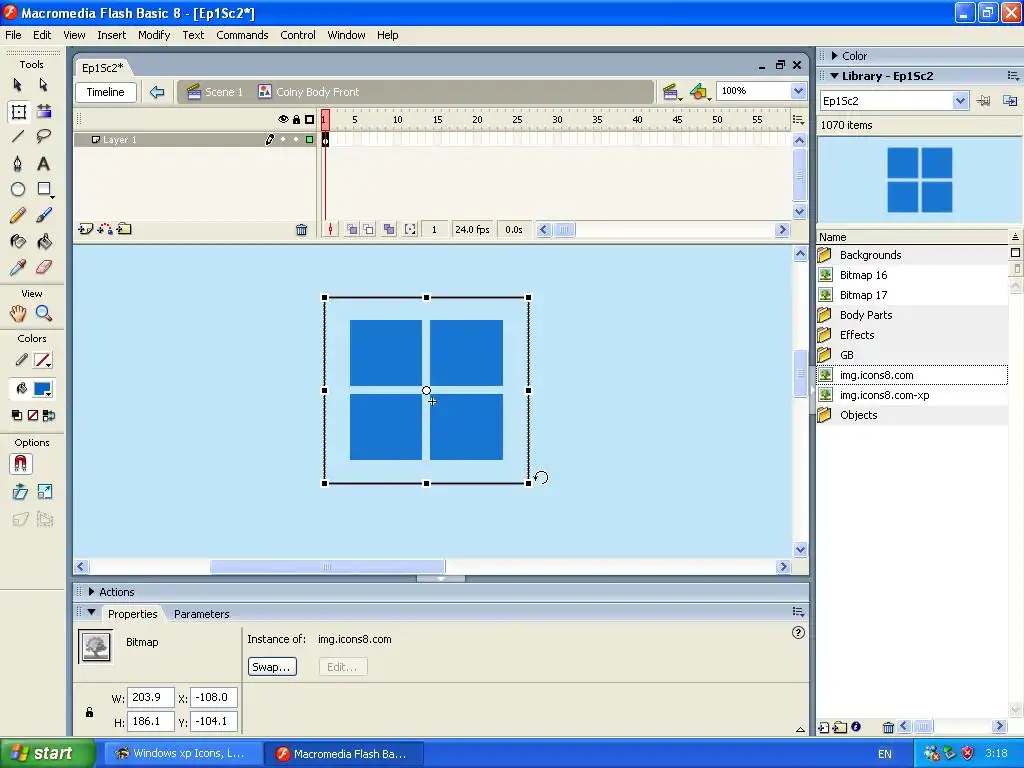Click the Timeline toggle button

click(106, 92)
